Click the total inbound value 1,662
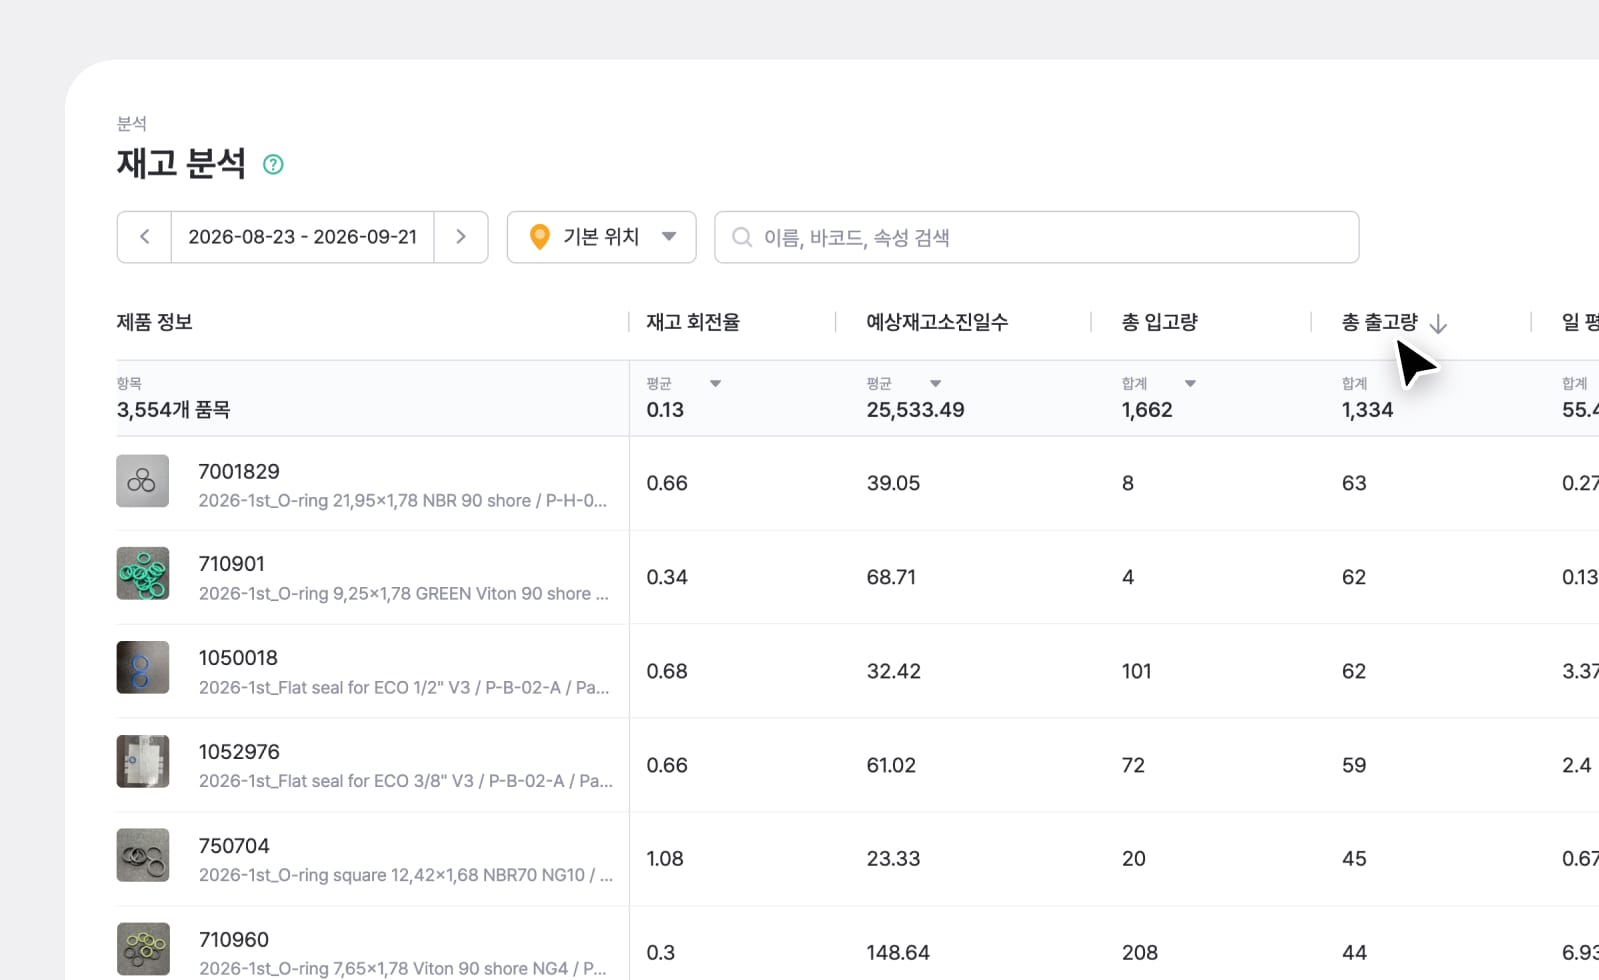Screen dimensions: 1599x980 (1147, 410)
